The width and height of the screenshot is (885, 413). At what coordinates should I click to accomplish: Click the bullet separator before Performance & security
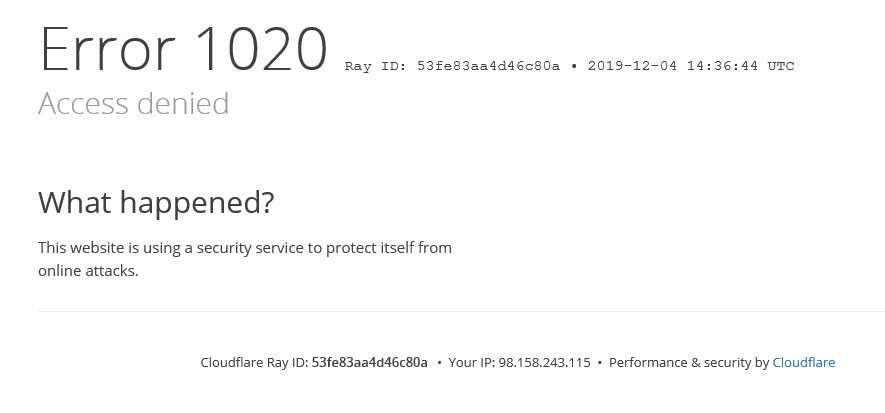[x=599, y=363]
